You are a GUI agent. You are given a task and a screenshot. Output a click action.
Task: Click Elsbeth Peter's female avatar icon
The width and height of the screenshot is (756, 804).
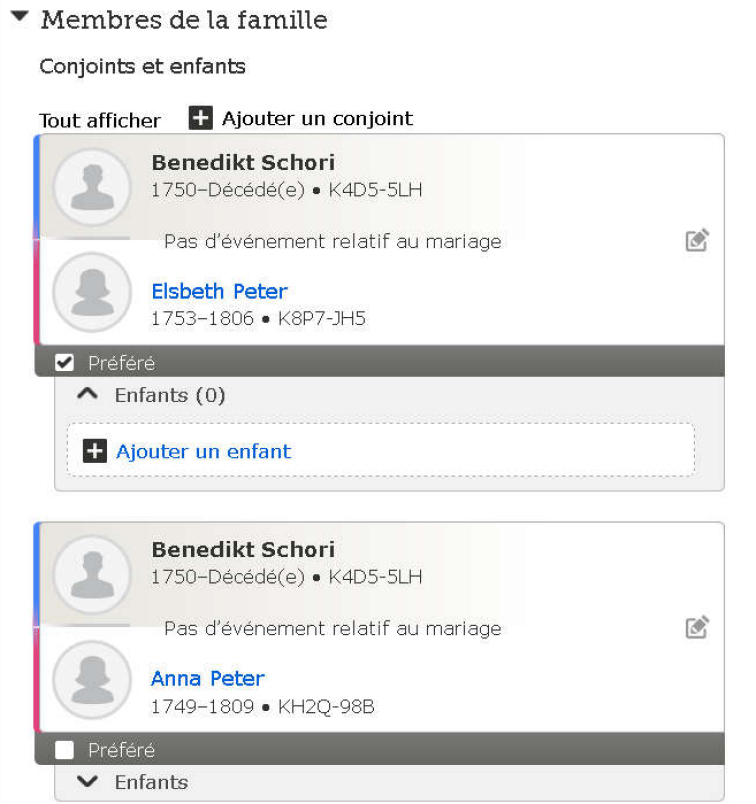(x=92, y=292)
